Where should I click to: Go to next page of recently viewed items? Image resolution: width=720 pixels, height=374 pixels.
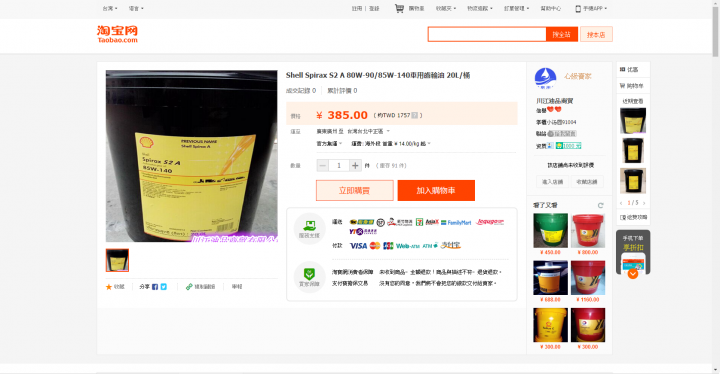coord(644,203)
